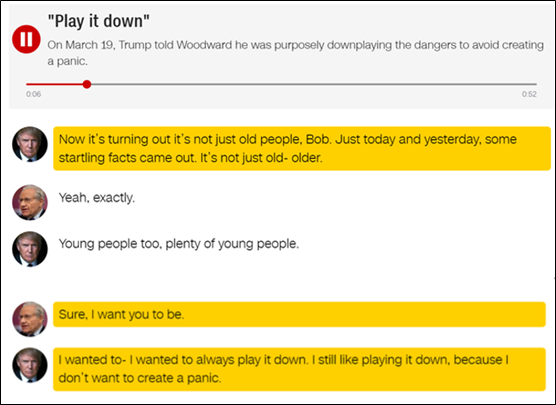Click Trump avatar beside 'Young people too'
This screenshot has width=556, height=405.
(x=30, y=249)
